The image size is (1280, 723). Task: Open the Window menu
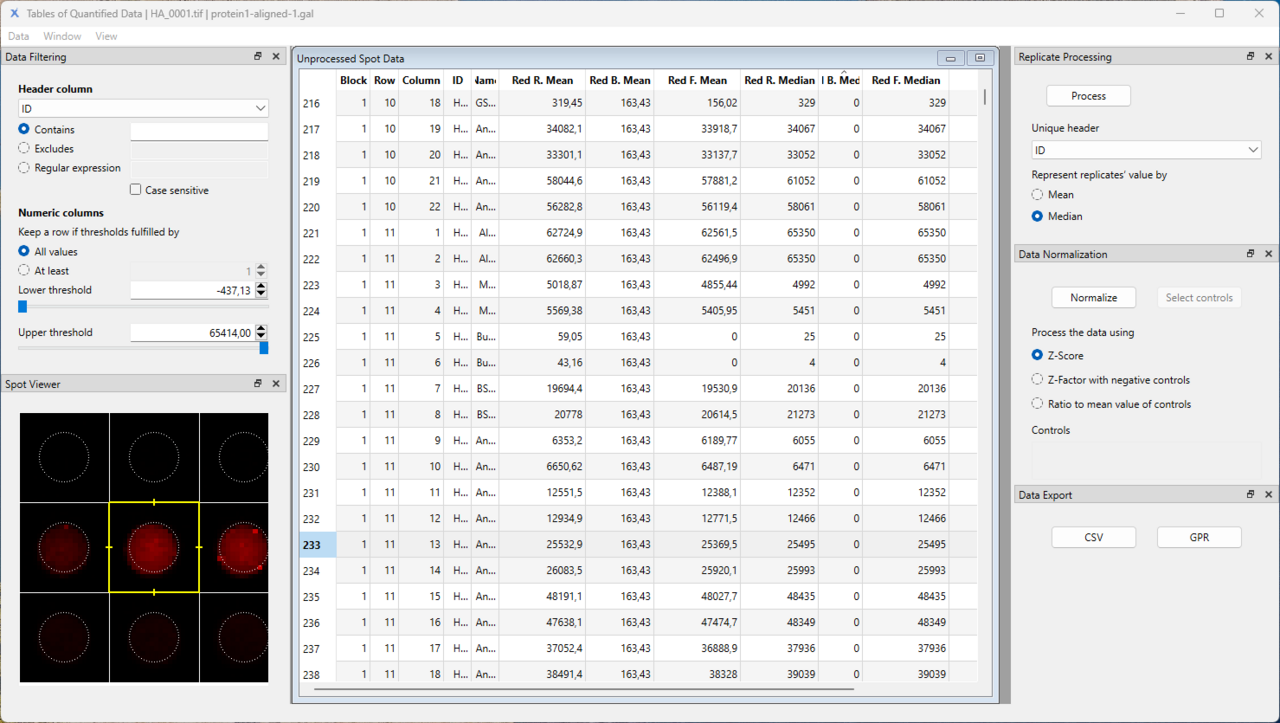click(62, 35)
